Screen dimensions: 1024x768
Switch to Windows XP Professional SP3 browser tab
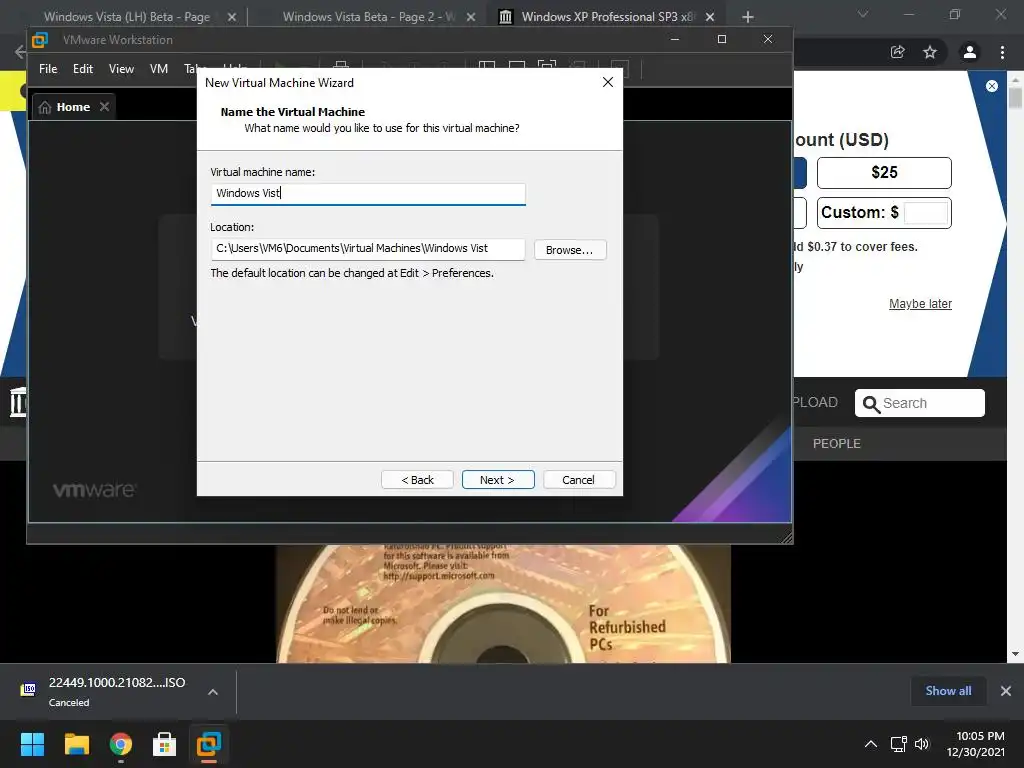click(607, 17)
